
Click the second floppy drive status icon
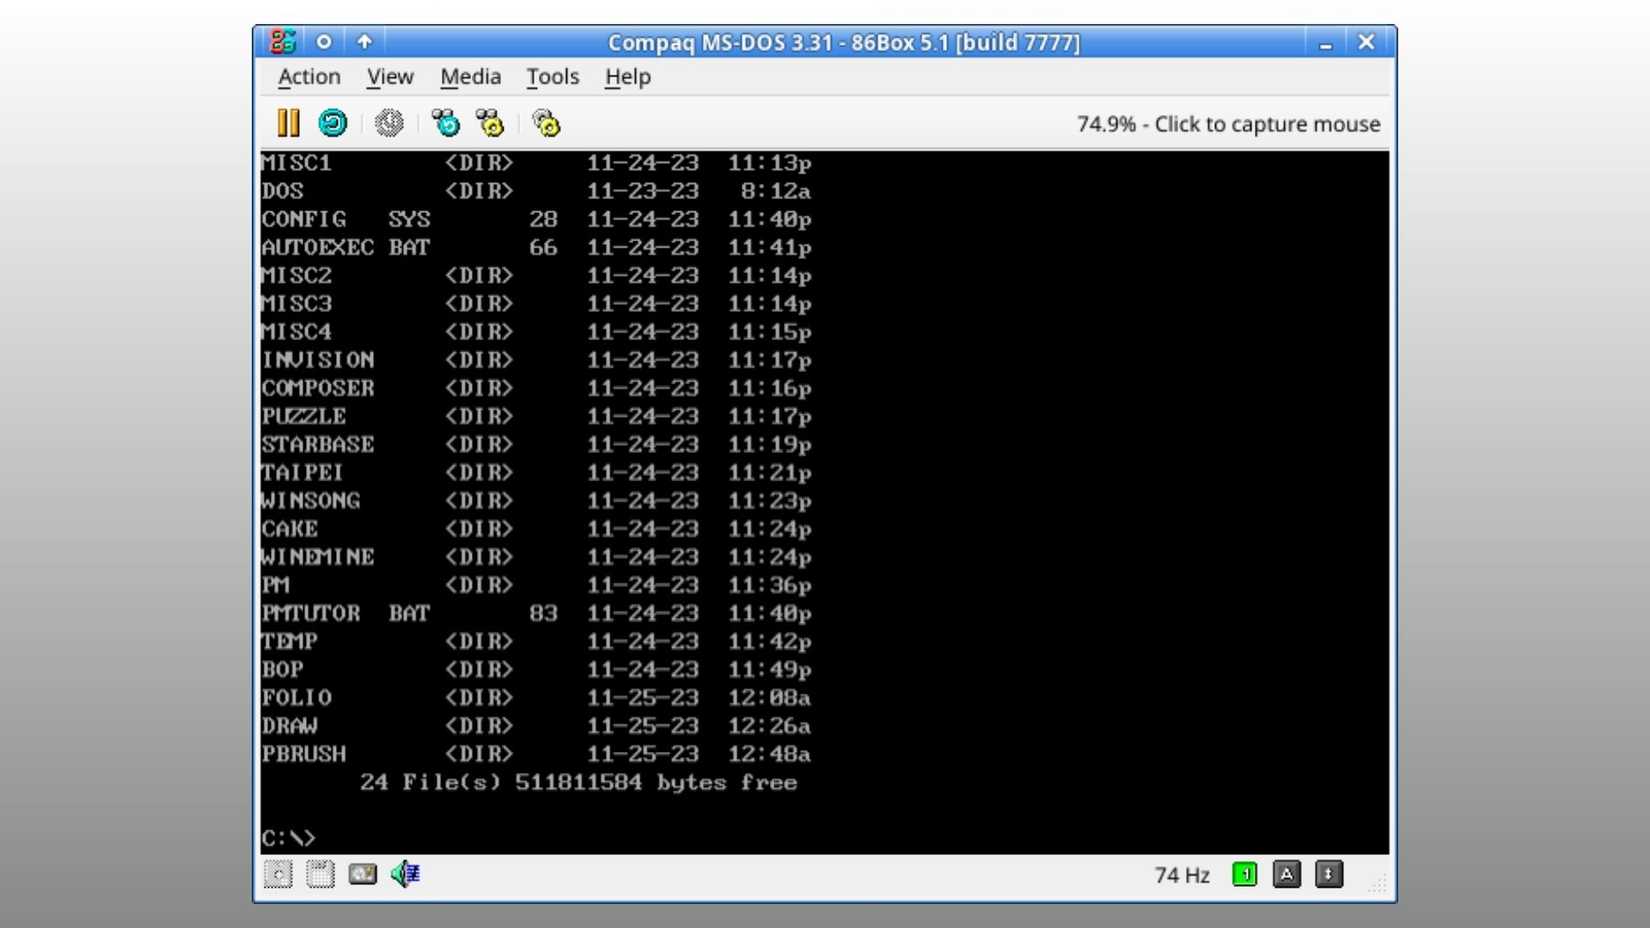(320, 874)
